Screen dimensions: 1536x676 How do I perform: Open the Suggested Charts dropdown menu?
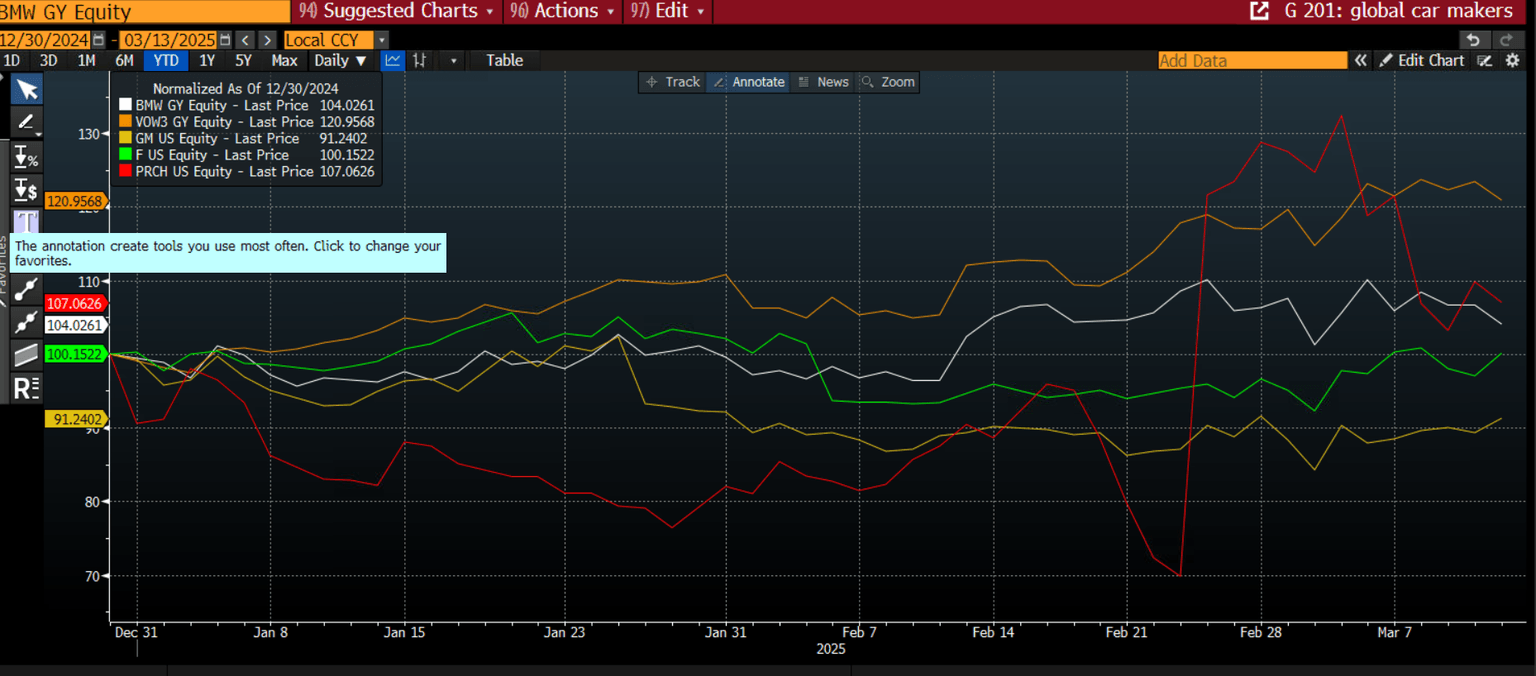(x=397, y=11)
